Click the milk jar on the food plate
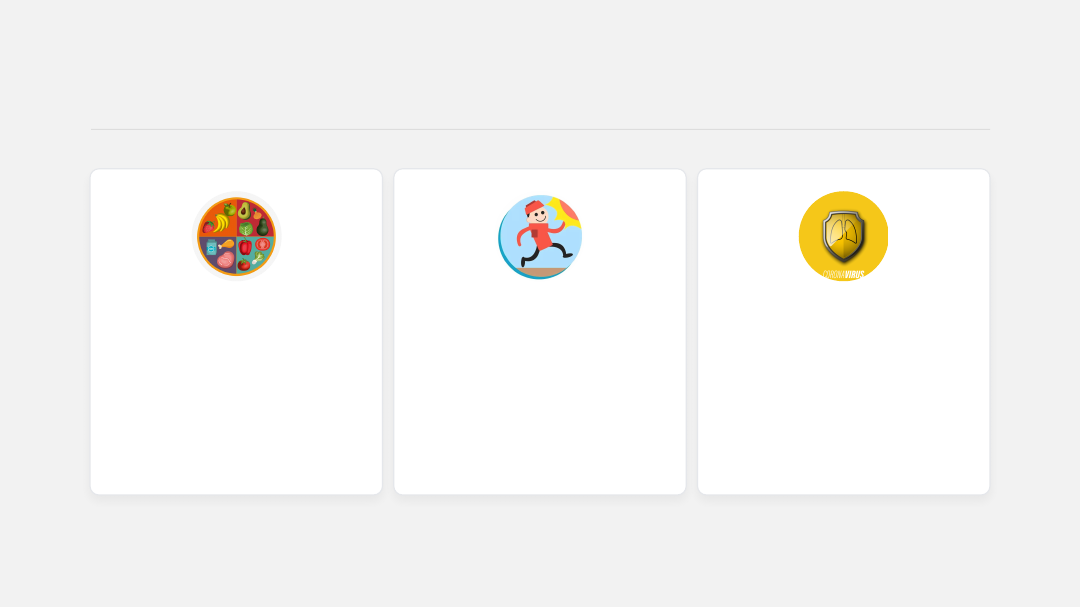The image size is (1080, 607). (x=211, y=249)
